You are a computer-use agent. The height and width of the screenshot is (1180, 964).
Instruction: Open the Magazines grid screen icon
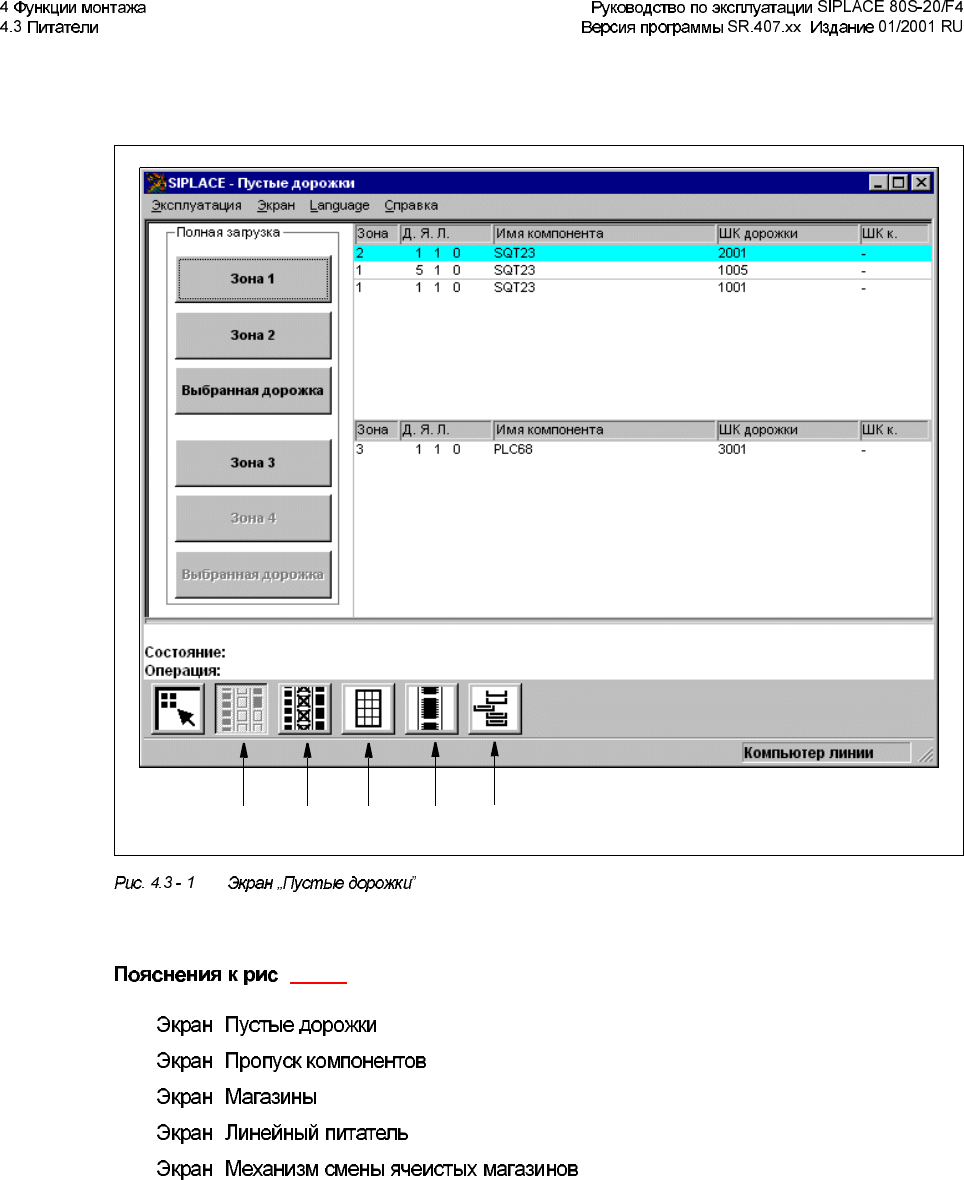coord(368,708)
